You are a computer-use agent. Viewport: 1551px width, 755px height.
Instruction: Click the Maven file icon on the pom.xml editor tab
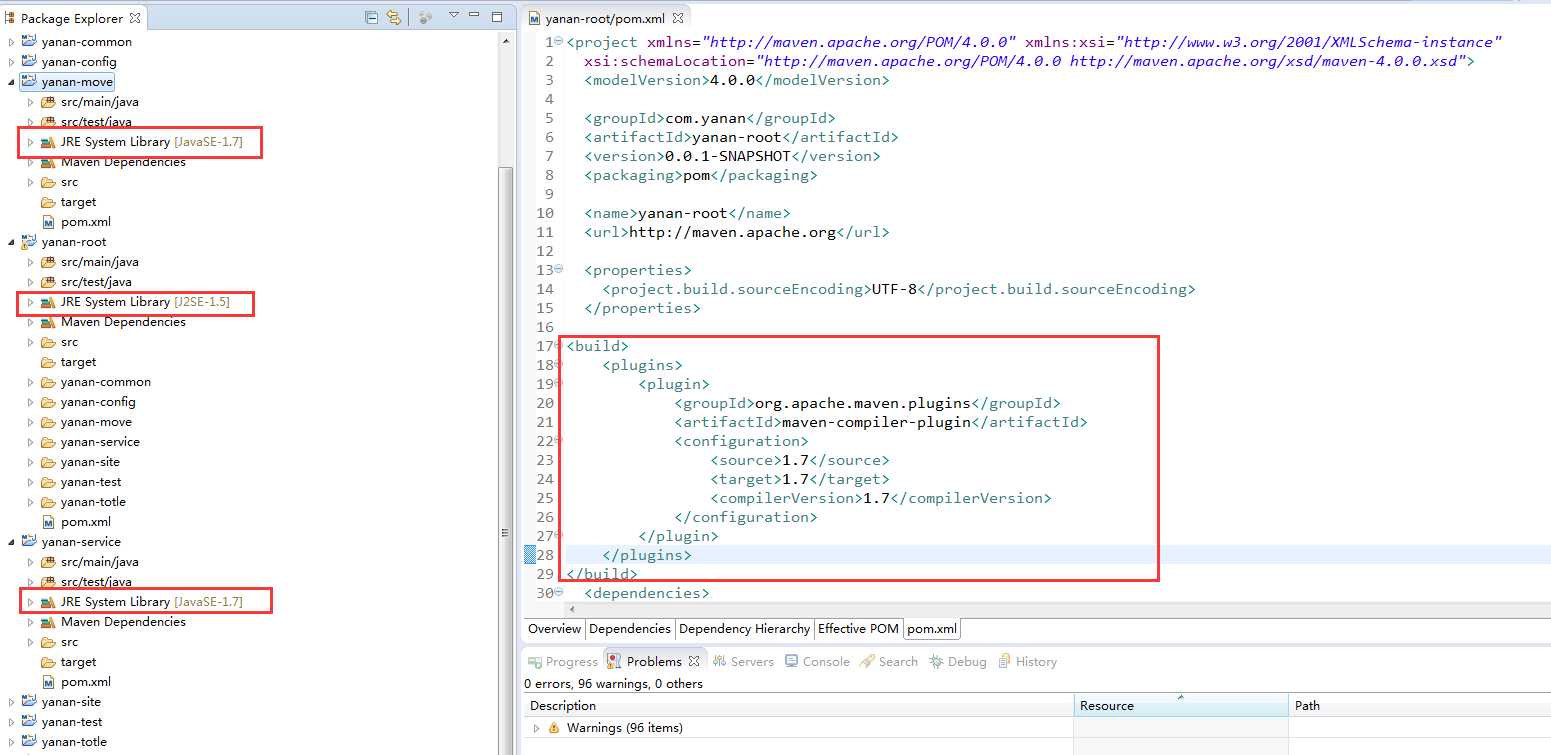point(534,18)
